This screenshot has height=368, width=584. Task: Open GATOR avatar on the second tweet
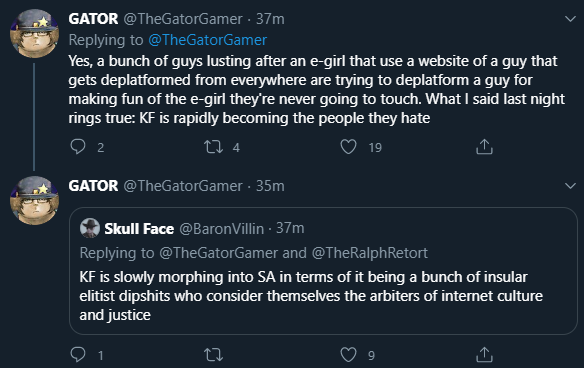coord(34,200)
